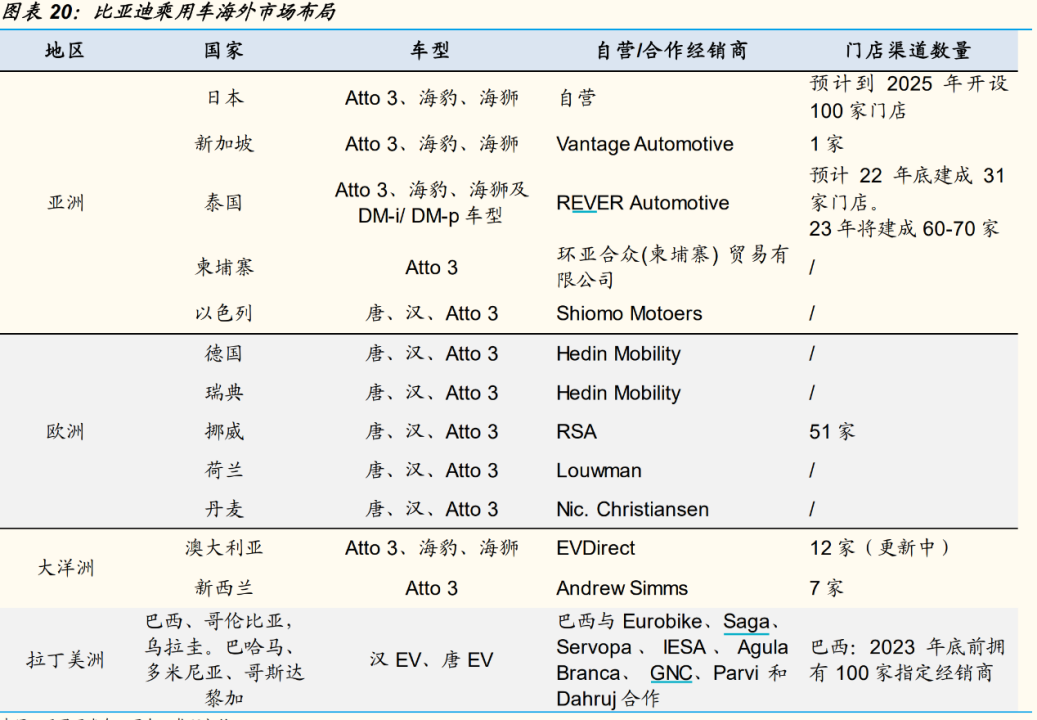Click the 国家 column header
The width and height of the screenshot is (1037, 720).
coord(224,50)
